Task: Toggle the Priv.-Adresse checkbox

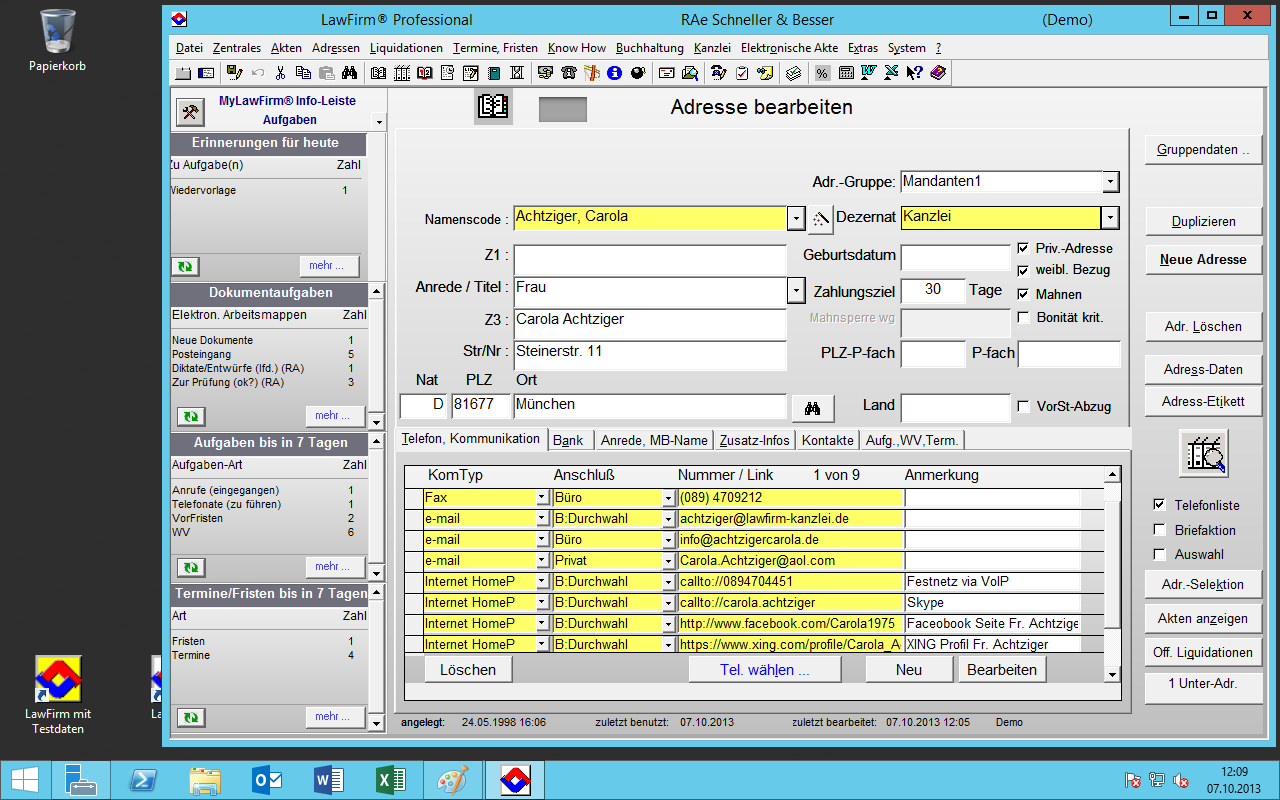Action: [x=1023, y=248]
